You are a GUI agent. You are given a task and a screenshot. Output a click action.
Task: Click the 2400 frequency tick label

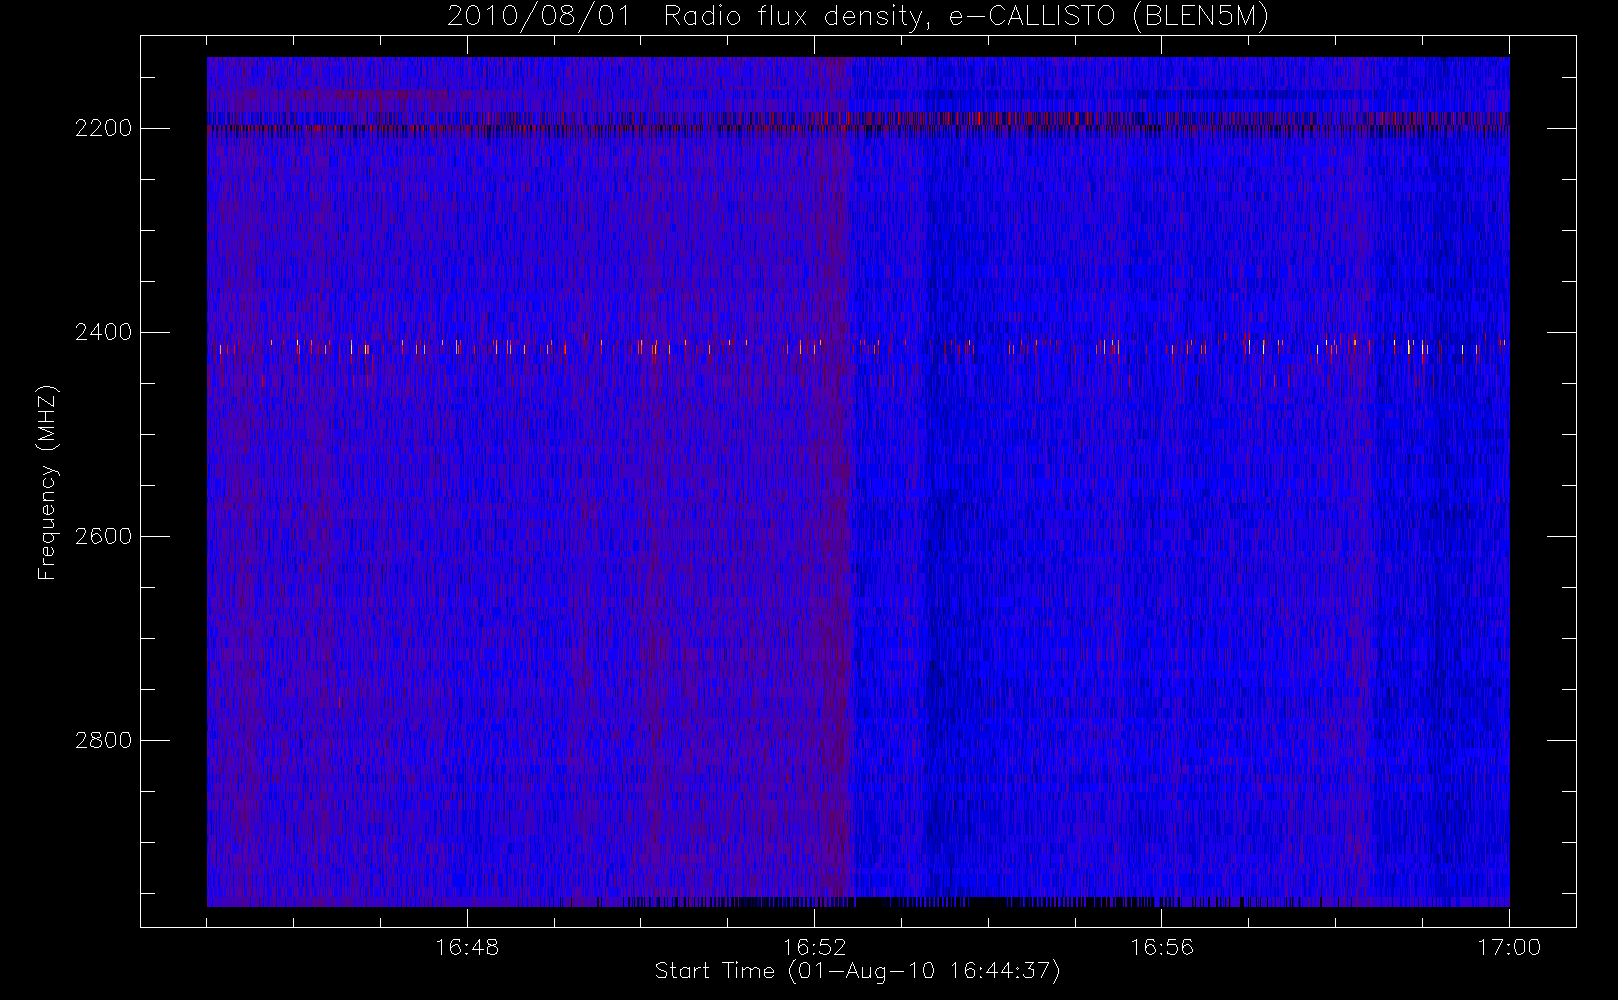[x=103, y=332]
